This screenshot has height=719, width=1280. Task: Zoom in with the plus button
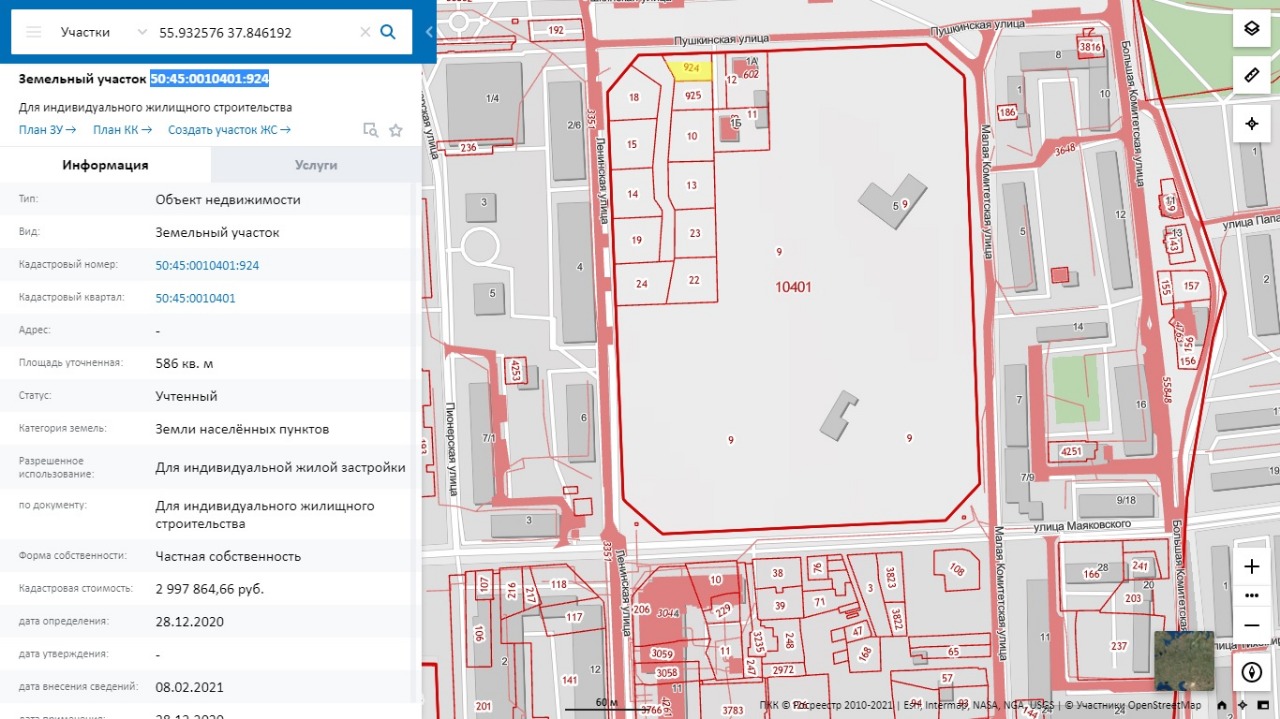click(1251, 567)
